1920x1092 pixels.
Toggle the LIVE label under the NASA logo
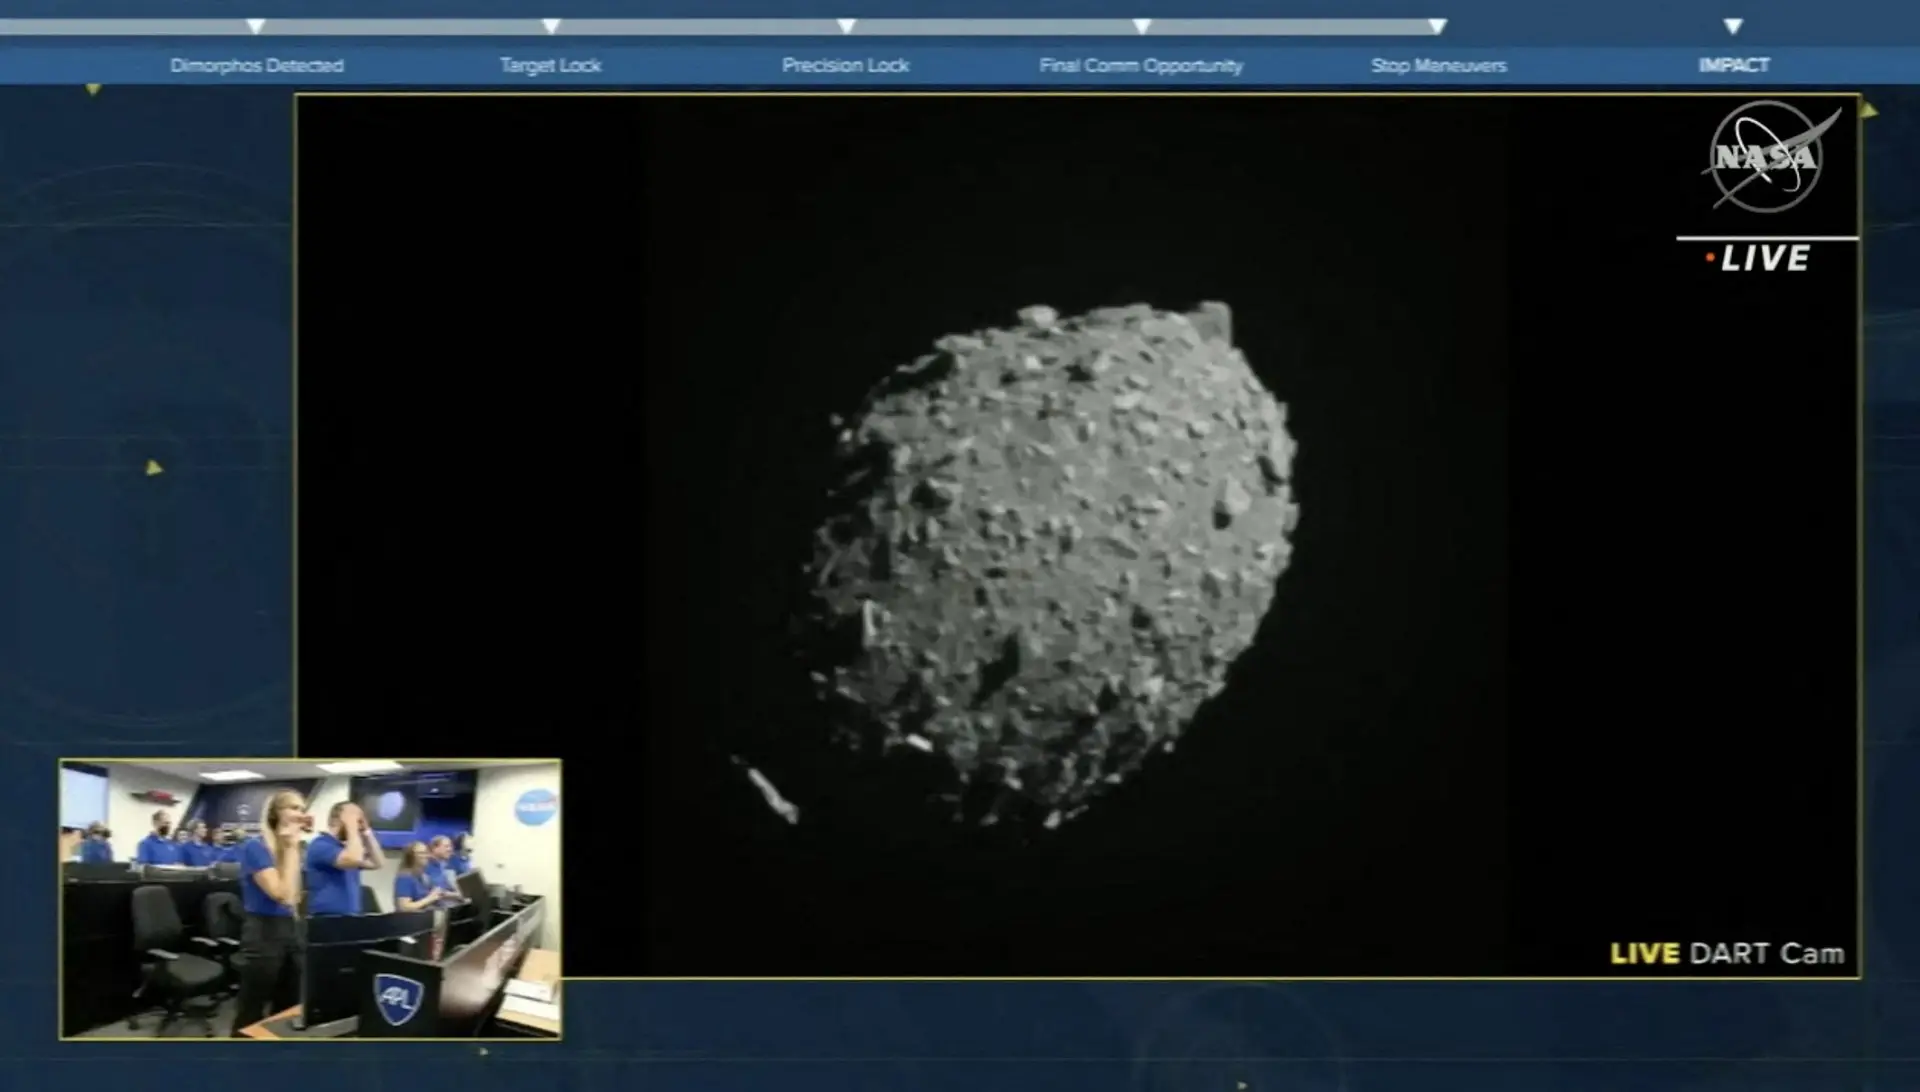[1766, 258]
